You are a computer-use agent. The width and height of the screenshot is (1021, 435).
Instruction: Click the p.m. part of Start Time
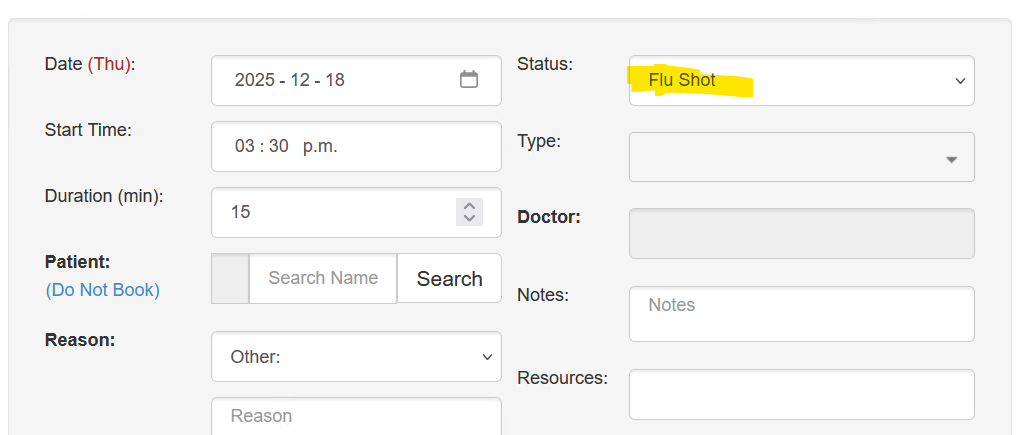click(320, 146)
